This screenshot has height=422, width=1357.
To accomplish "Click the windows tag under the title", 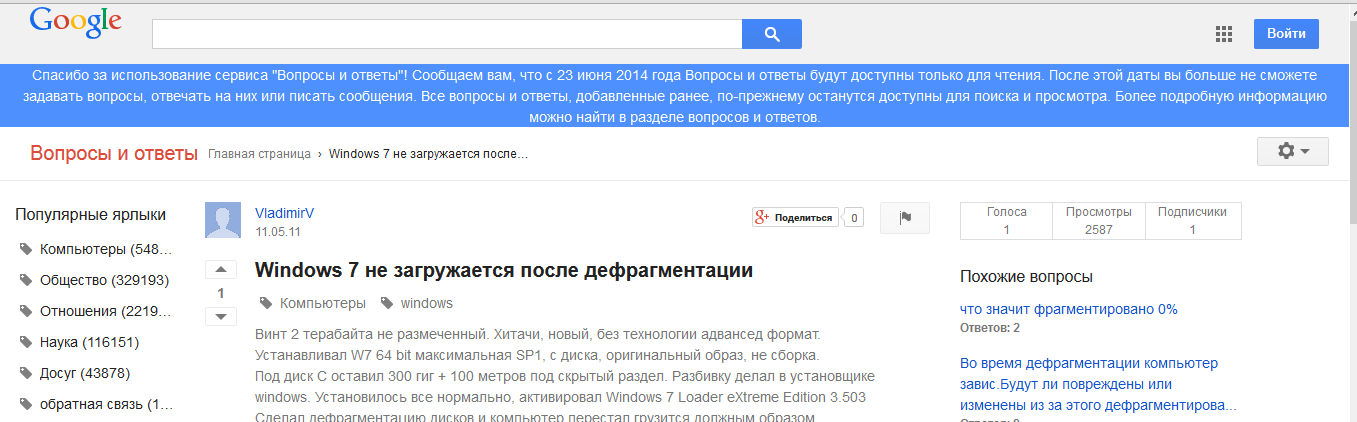I will click(x=427, y=303).
